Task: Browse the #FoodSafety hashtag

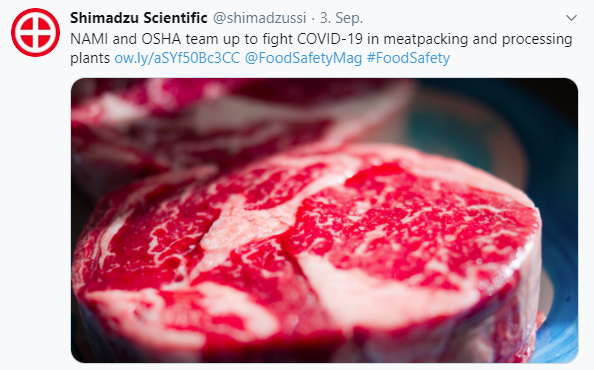Action: click(408, 58)
